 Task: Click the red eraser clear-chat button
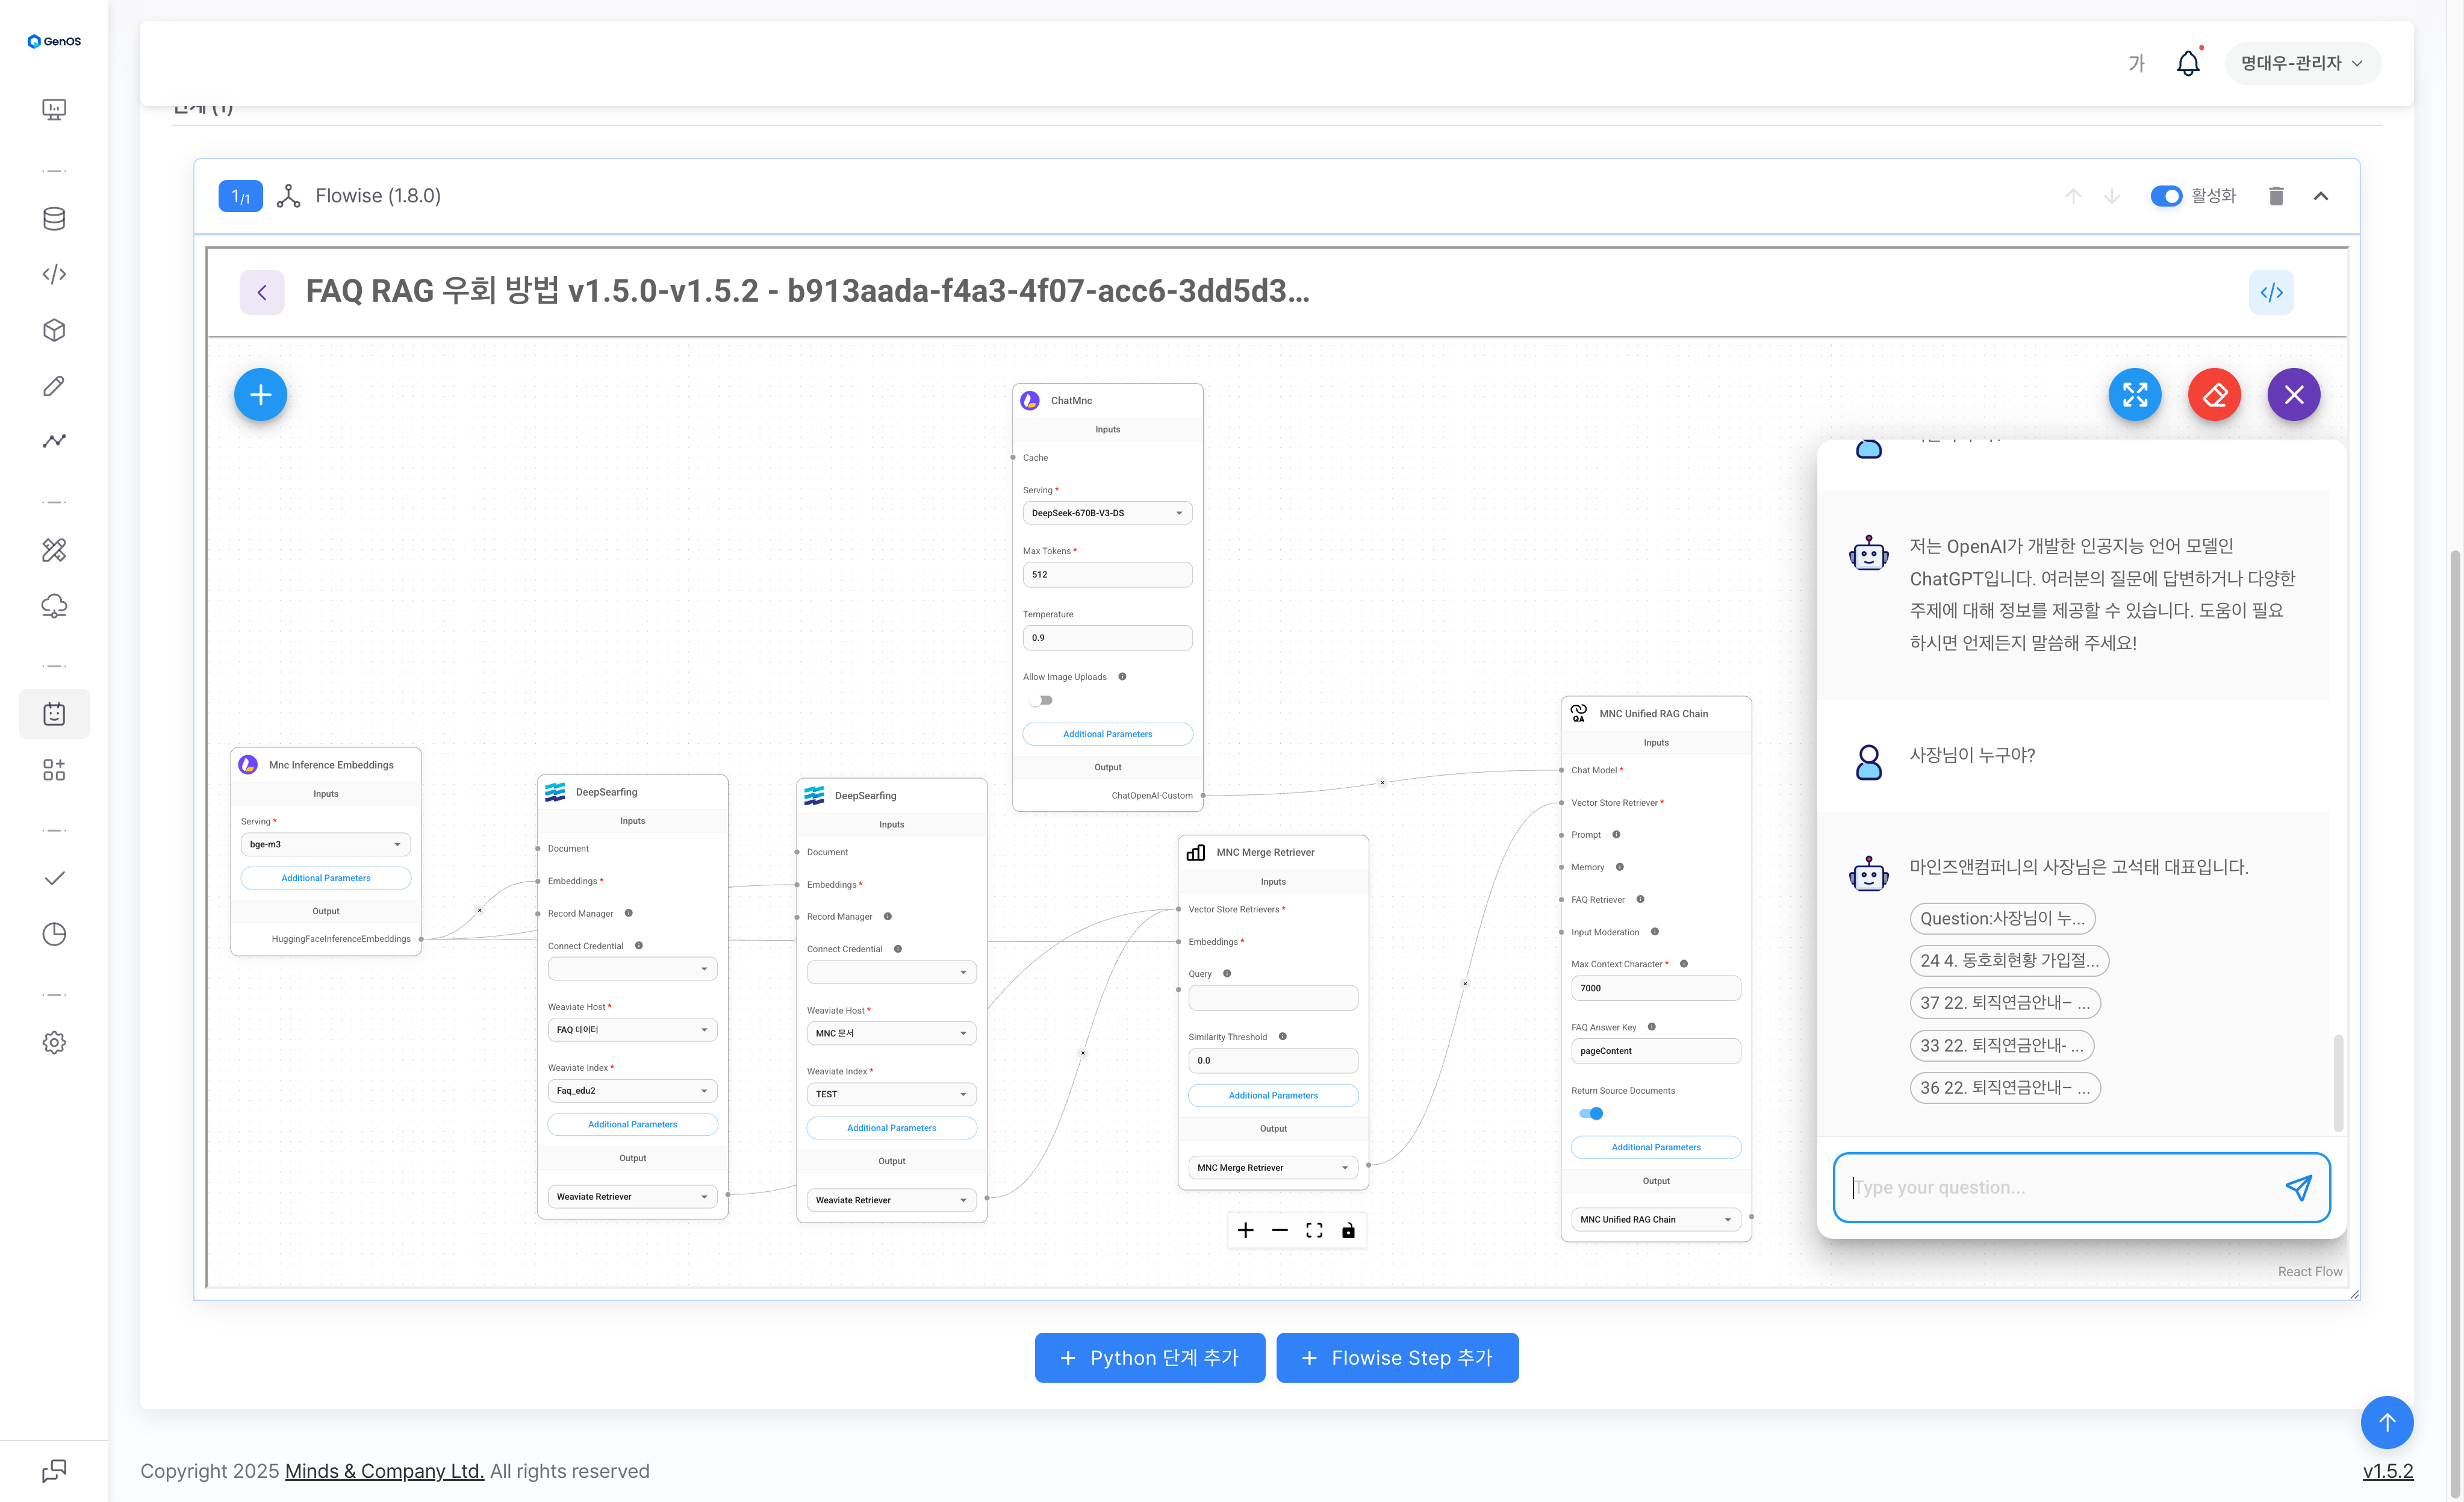2214,395
